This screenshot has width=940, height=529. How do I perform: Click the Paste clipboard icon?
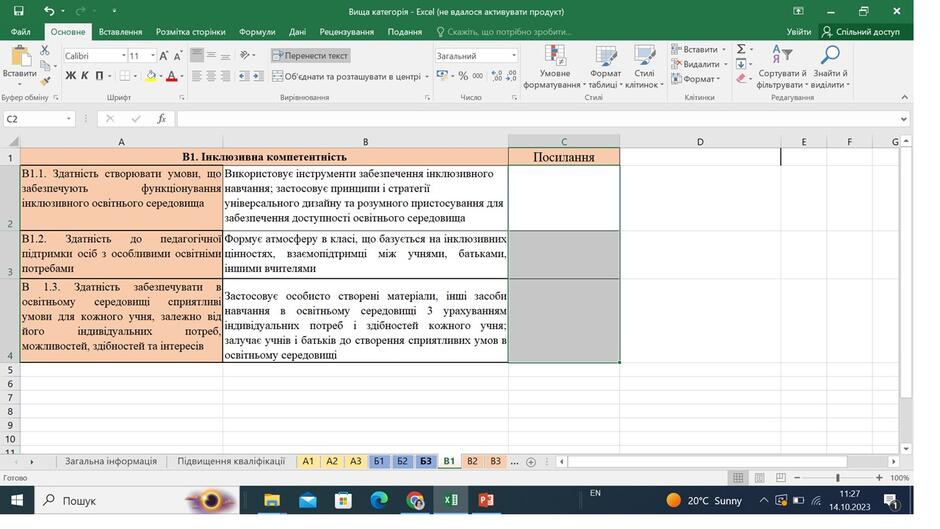point(20,56)
